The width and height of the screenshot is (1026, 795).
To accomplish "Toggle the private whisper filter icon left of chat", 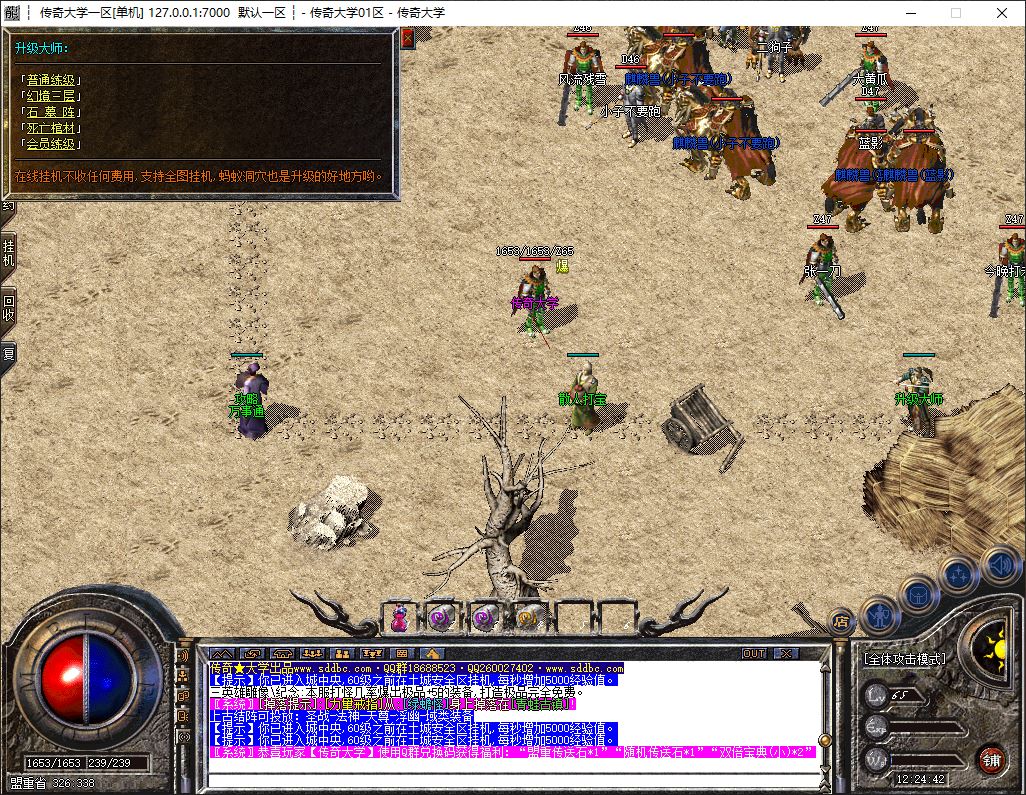I will (184, 716).
